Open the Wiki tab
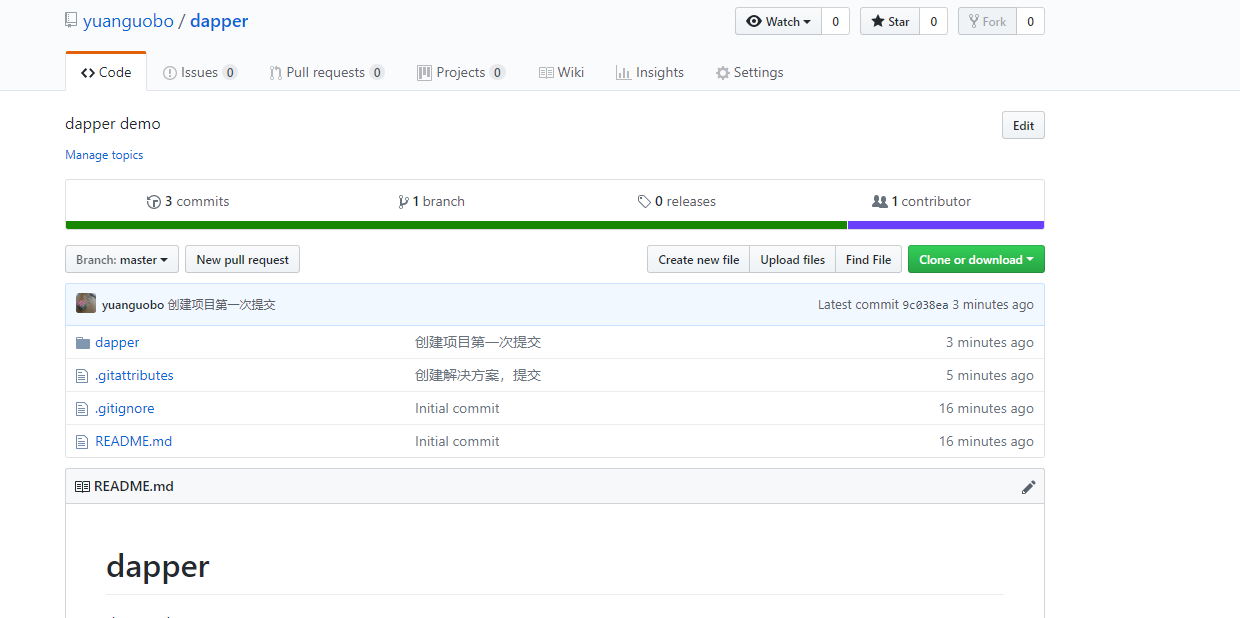Screen dimensions: 1240x618 [561, 72]
